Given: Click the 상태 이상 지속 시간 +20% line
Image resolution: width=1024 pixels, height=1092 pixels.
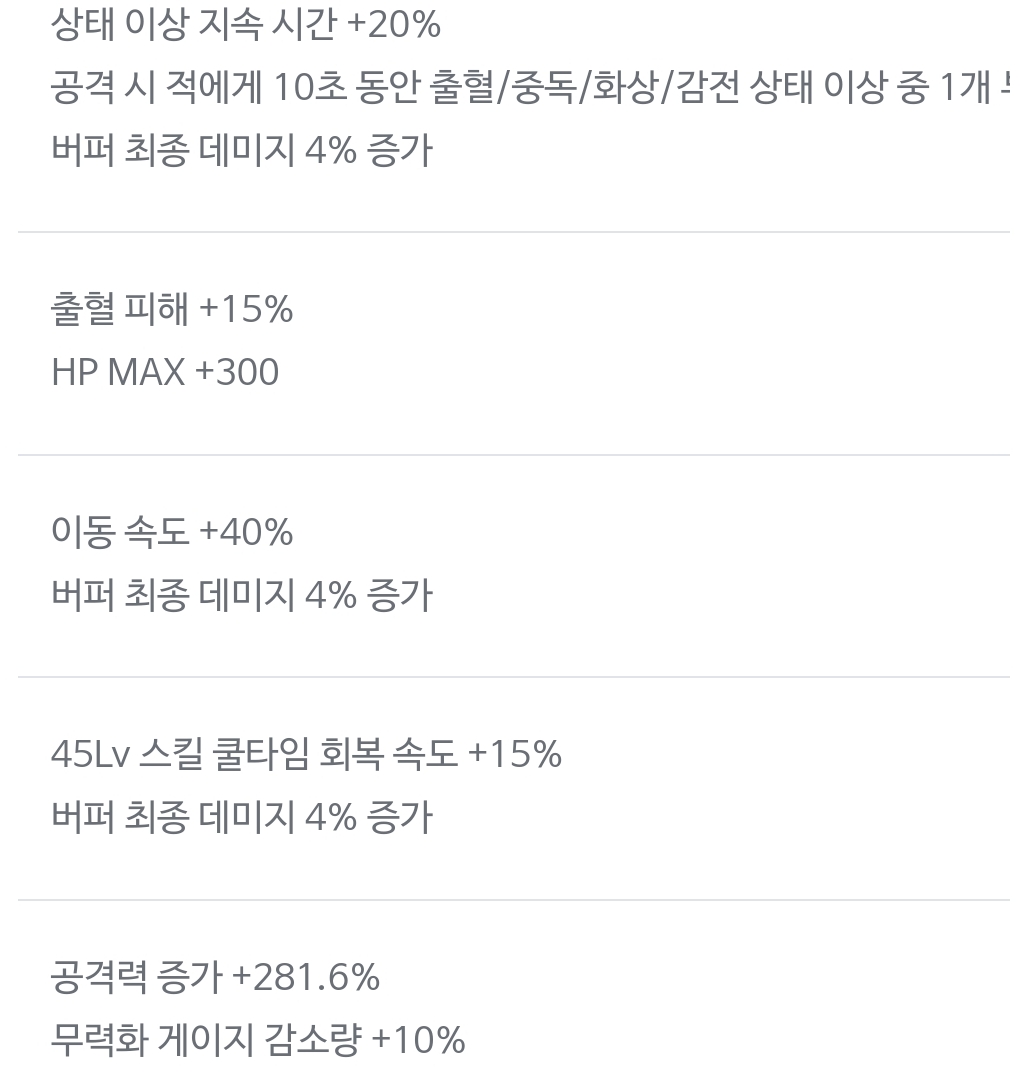Looking at the screenshot, I should [x=245, y=24].
